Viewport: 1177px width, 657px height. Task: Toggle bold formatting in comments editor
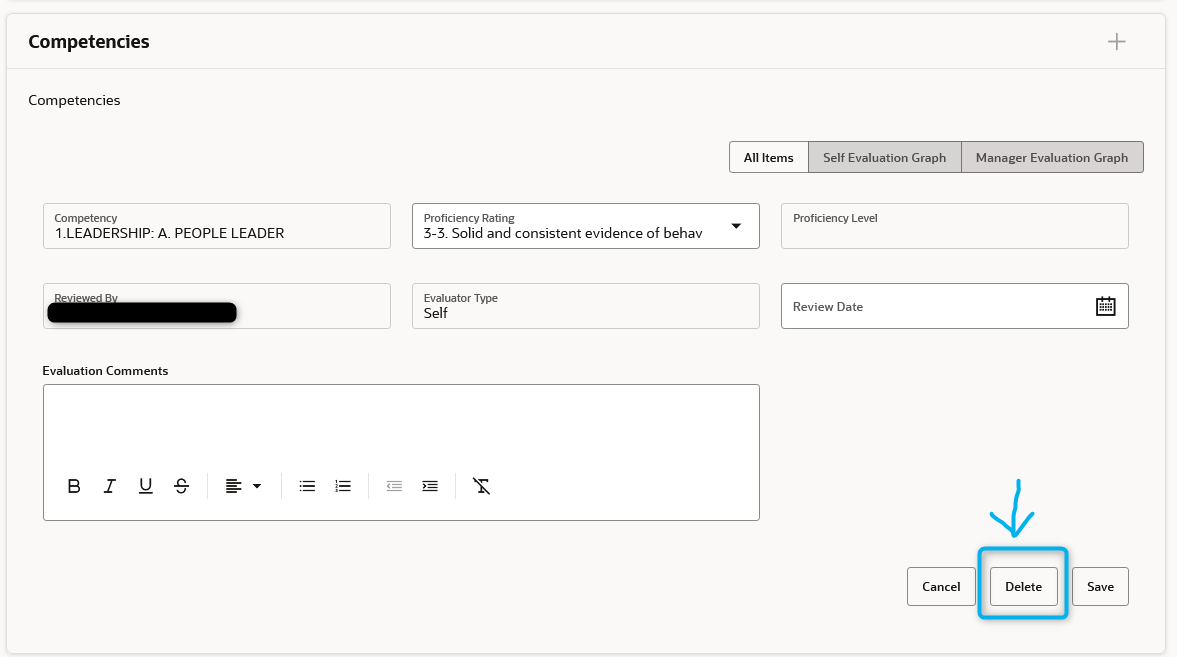(74, 486)
